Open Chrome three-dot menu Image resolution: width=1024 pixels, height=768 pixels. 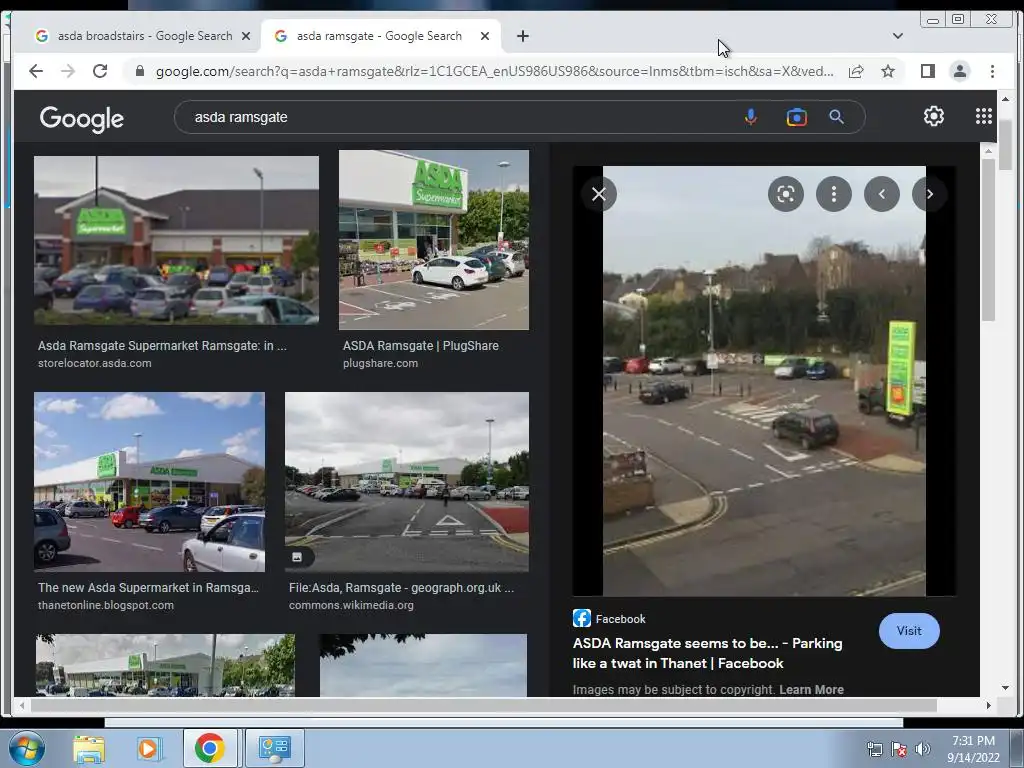click(992, 71)
